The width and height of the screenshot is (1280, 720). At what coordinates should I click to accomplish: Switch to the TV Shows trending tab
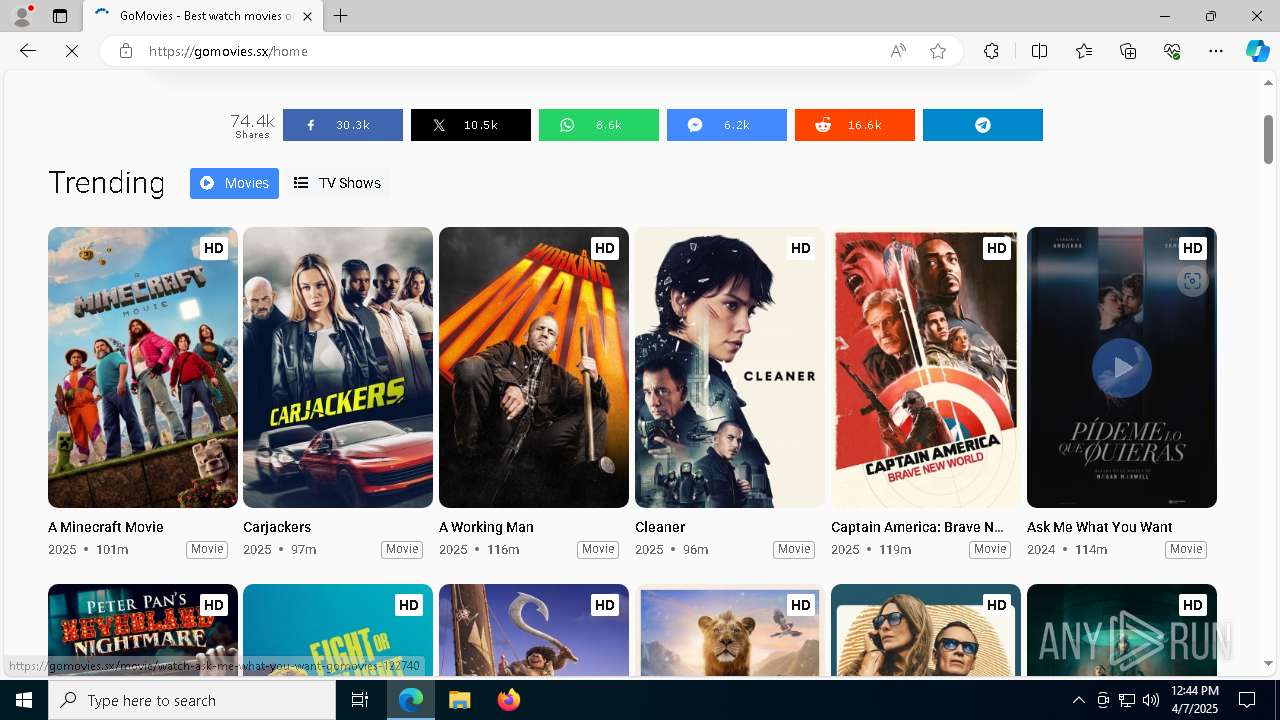[x=337, y=183]
